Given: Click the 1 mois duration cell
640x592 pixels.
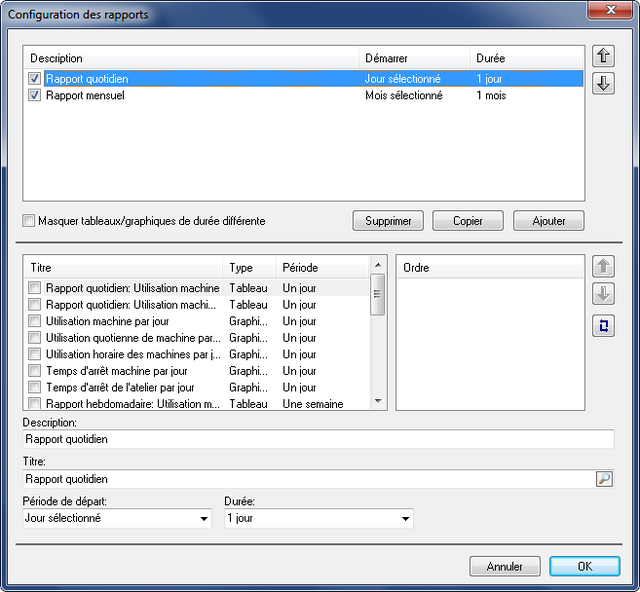Looking at the screenshot, I should (x=491, y=95).
